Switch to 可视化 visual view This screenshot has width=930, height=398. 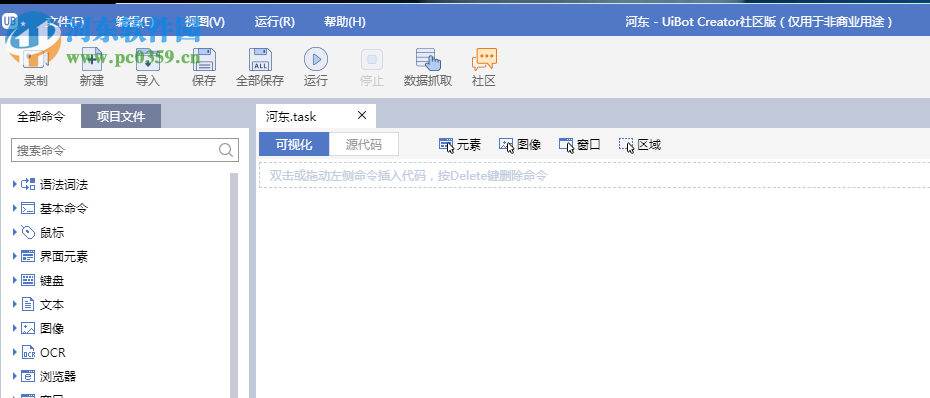pyautogui.click(x=294, y=145)
